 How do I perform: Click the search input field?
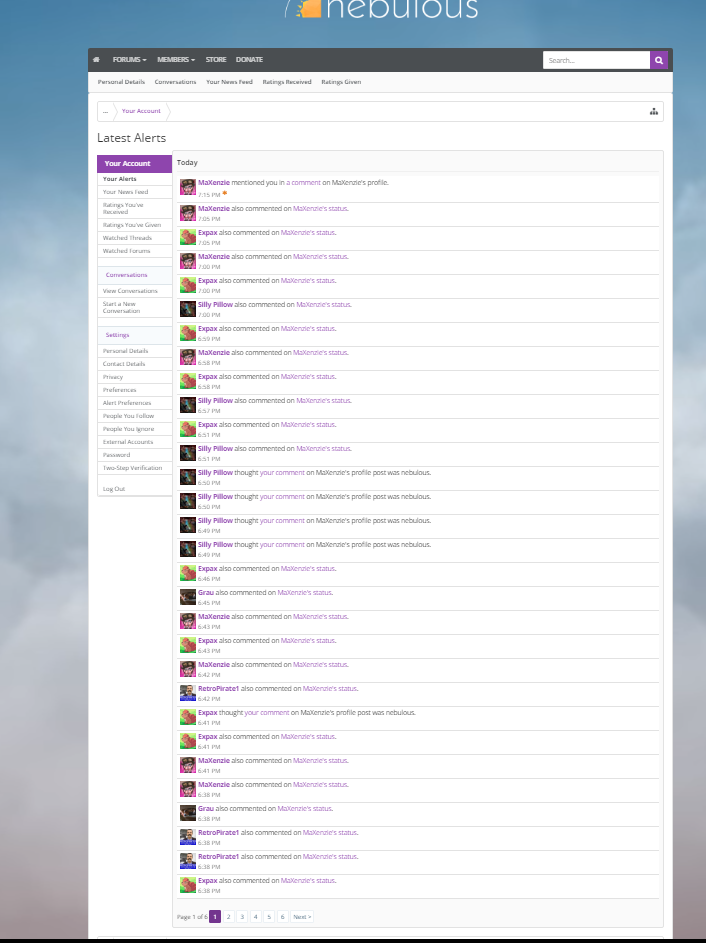click(597, 60)
